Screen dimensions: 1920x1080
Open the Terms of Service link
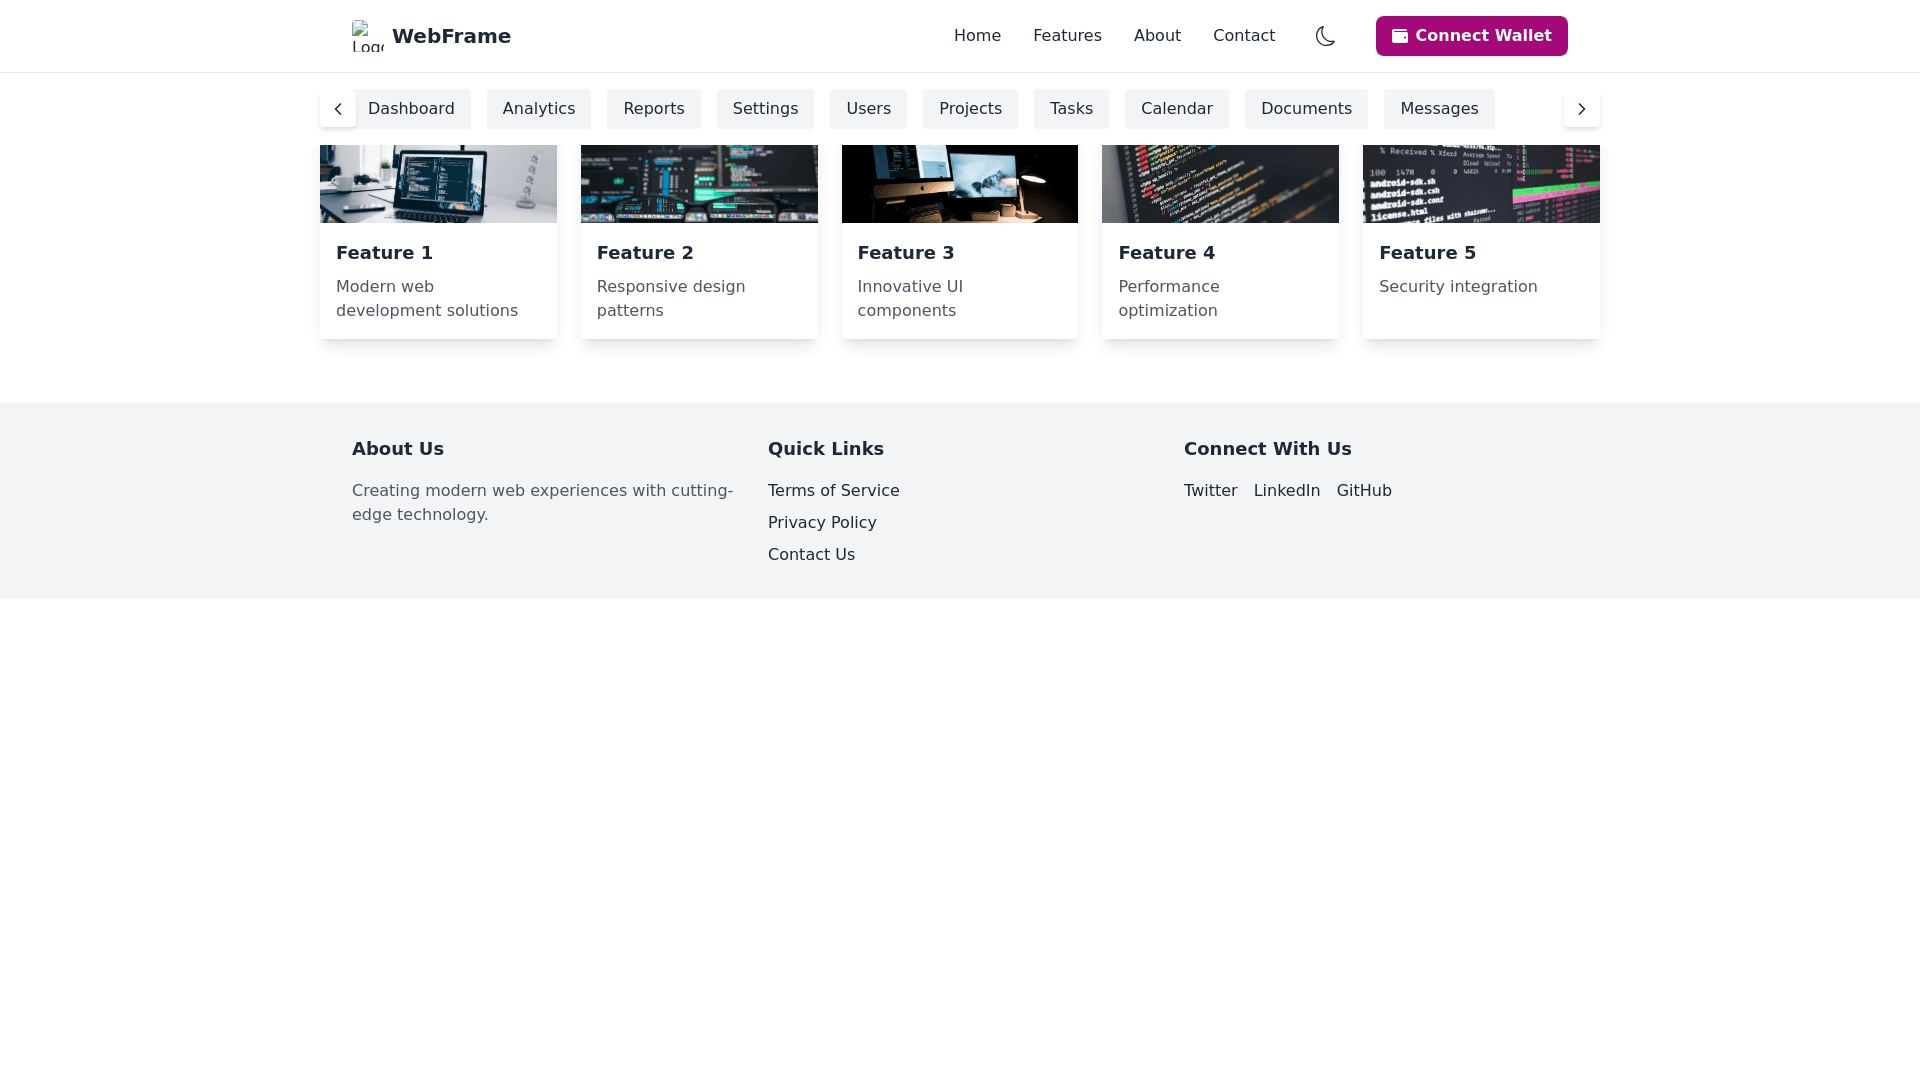(833, 491)
